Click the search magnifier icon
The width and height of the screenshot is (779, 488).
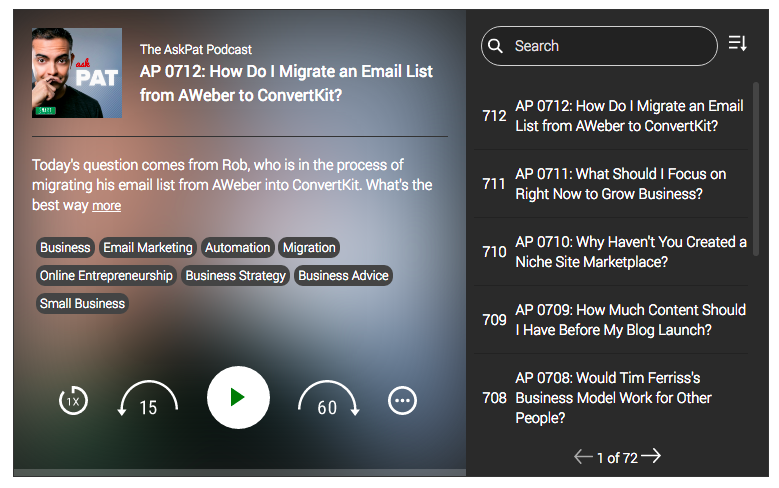[x=495, y=46]
